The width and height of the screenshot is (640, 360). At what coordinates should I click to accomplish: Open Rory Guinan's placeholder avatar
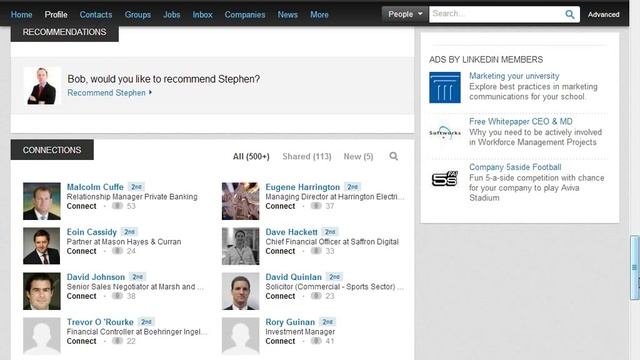pos(240,336)
